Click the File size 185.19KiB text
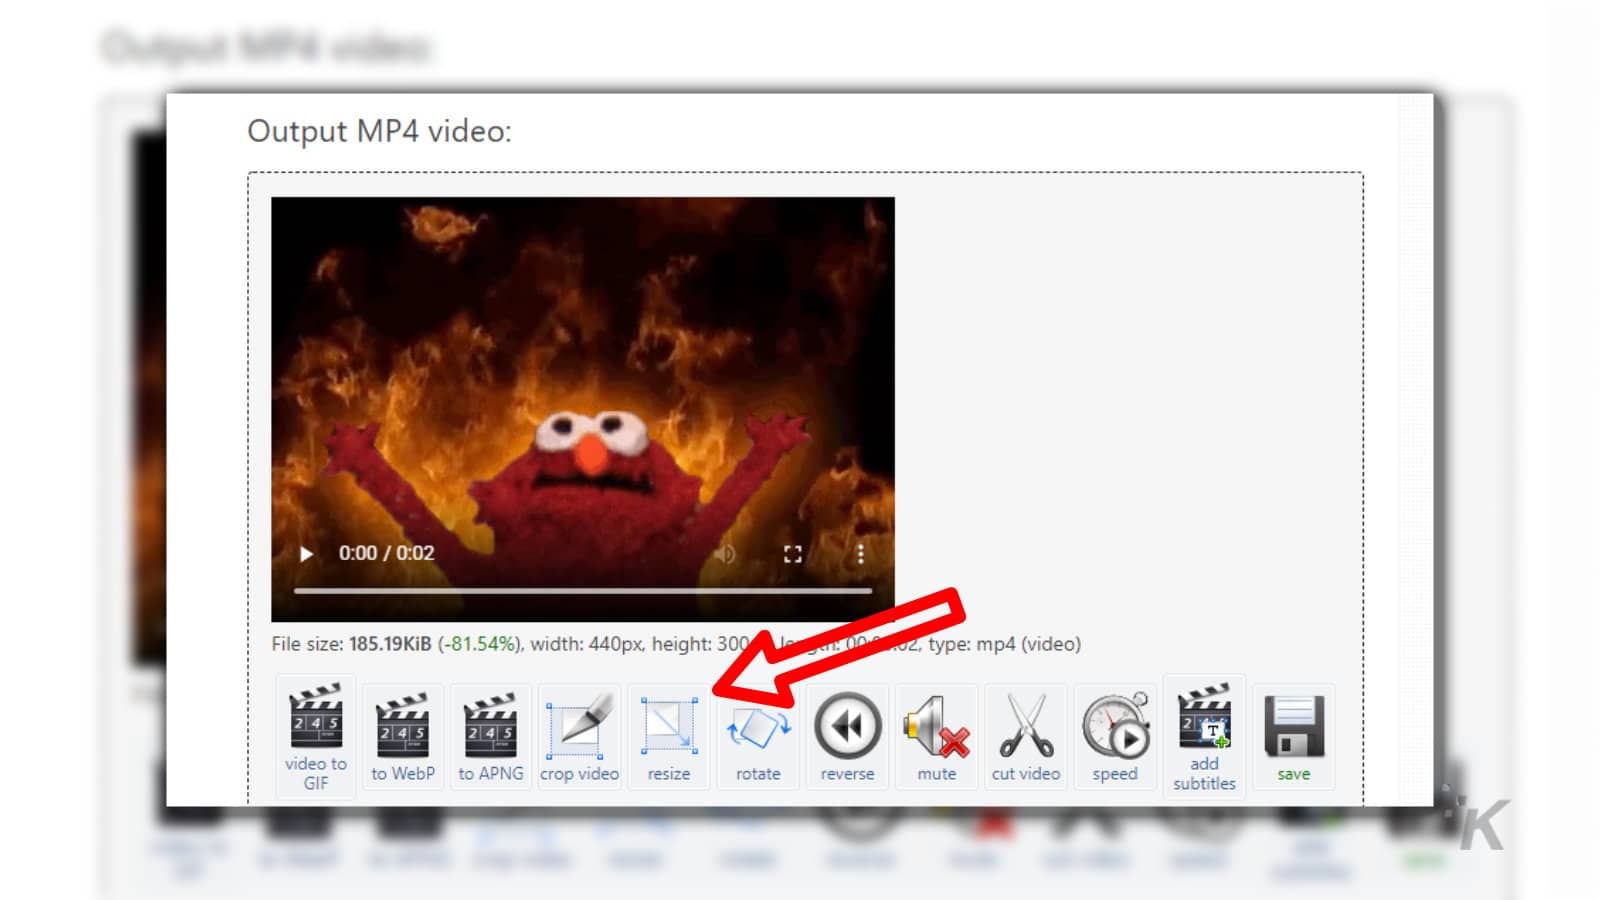The image size is (1600, 900). click(x=351, y=644)
